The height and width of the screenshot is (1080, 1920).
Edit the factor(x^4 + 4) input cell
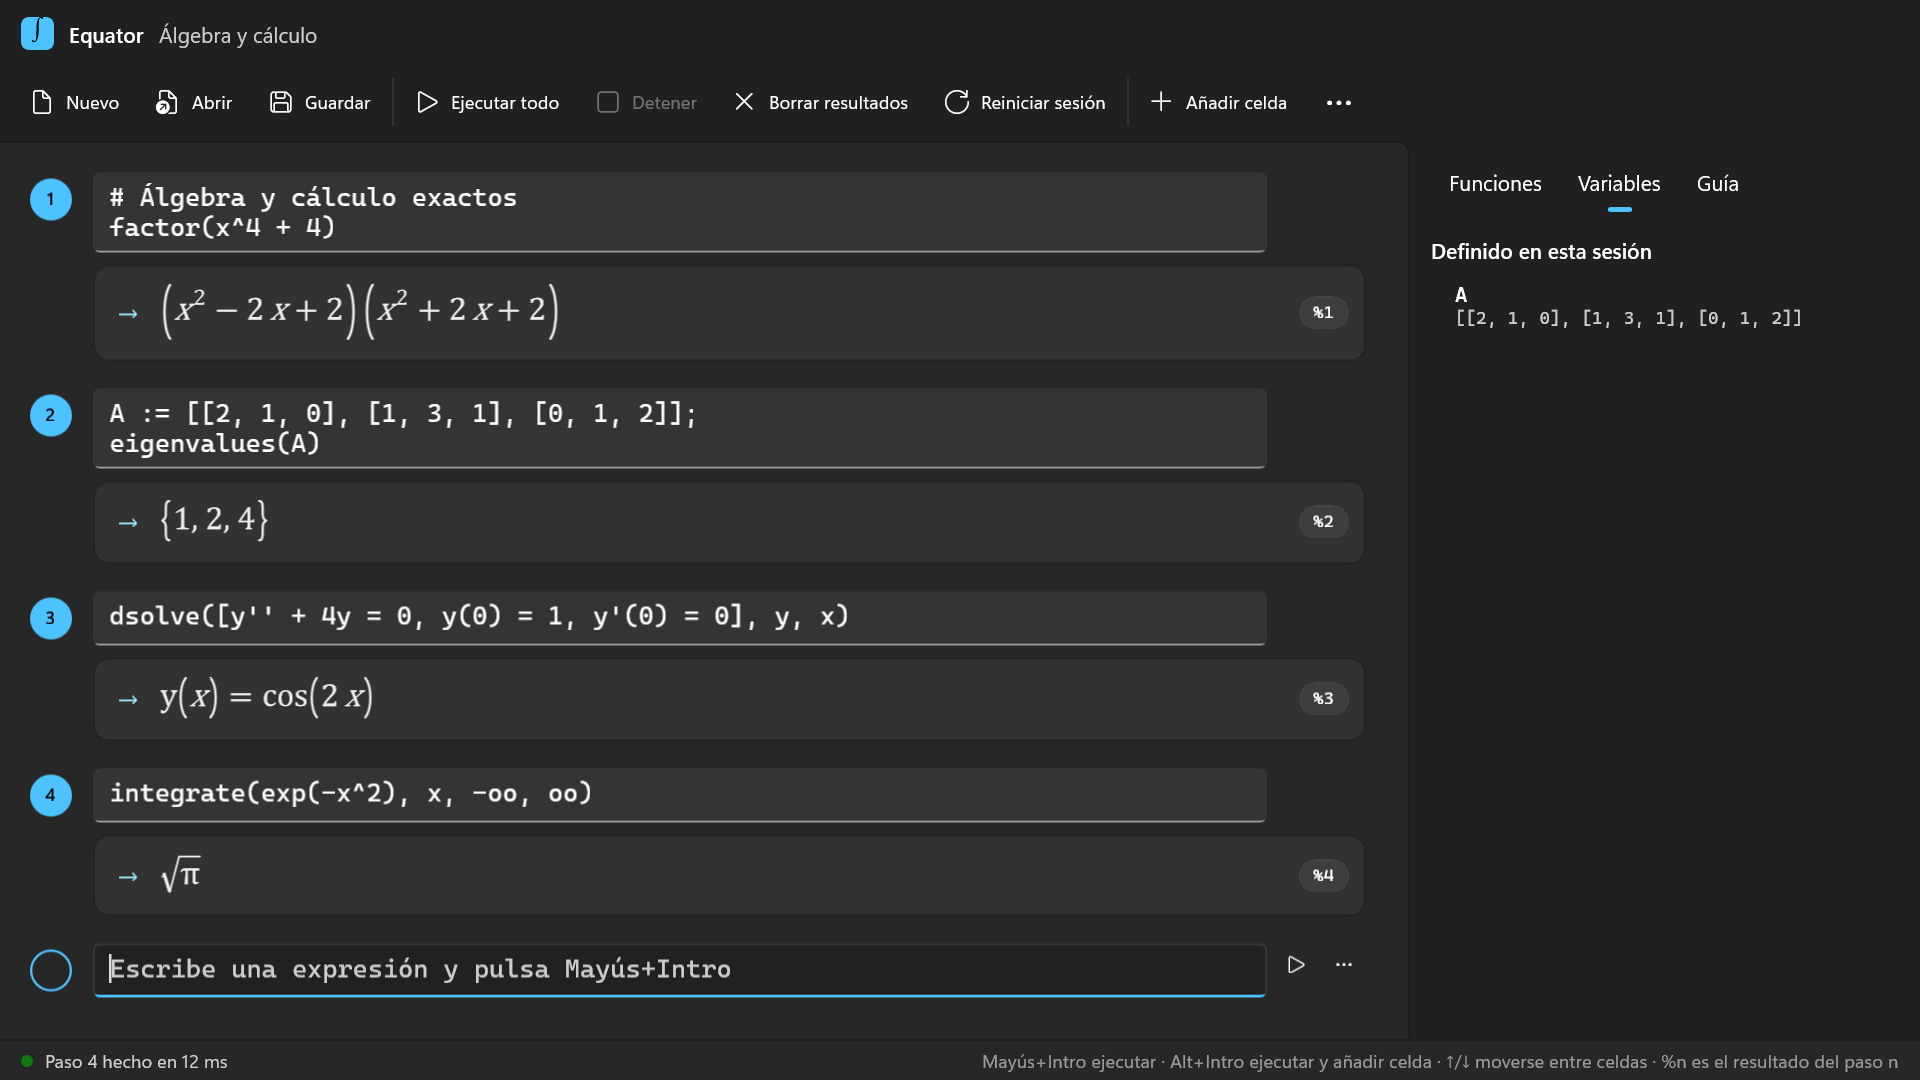[680, 212]
